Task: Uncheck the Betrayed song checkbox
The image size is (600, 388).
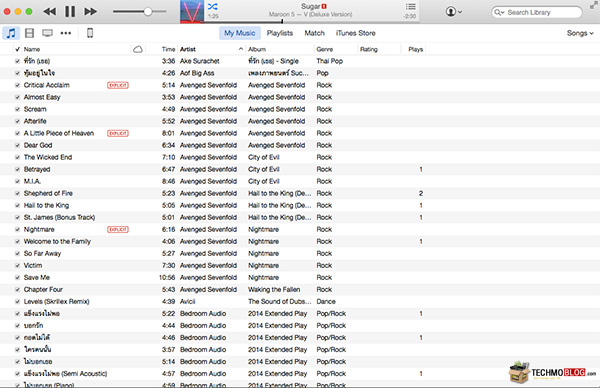Action: 17,169
